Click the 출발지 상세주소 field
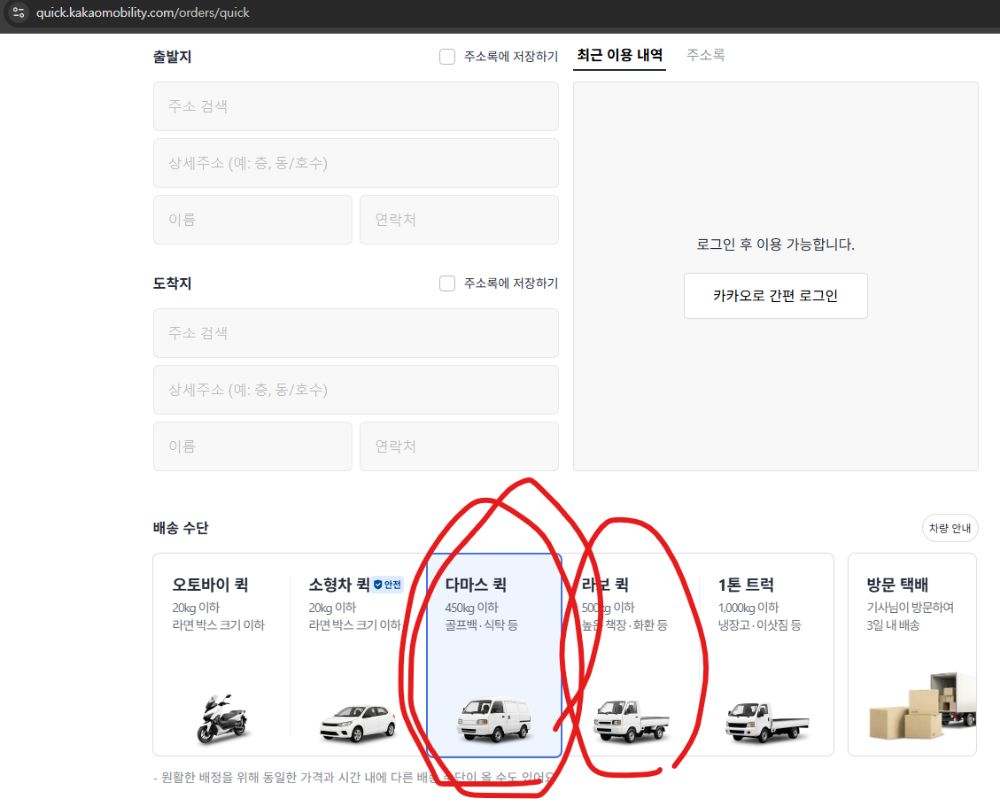 pyautogui.click(x=356, y=163)
